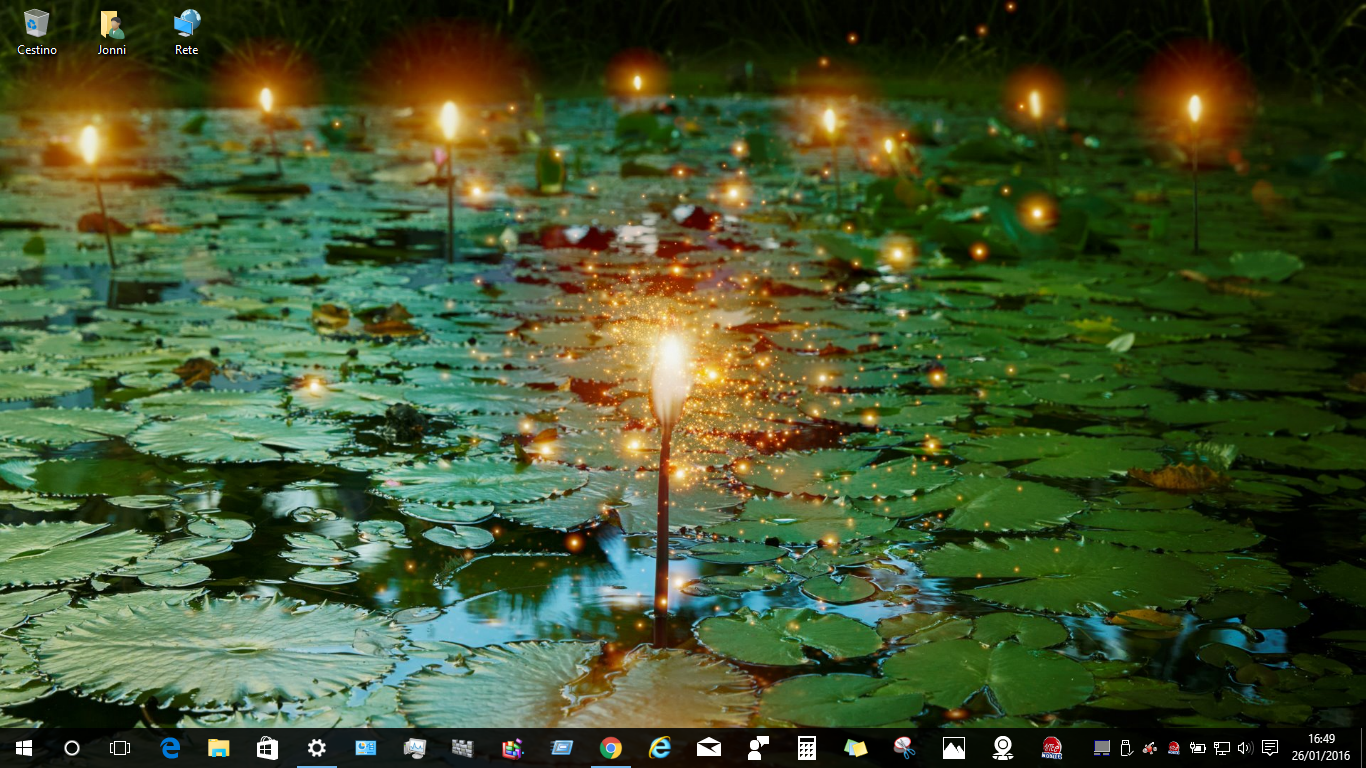
Task: Launch Google Chrome
Action: [x=609, y=748]
